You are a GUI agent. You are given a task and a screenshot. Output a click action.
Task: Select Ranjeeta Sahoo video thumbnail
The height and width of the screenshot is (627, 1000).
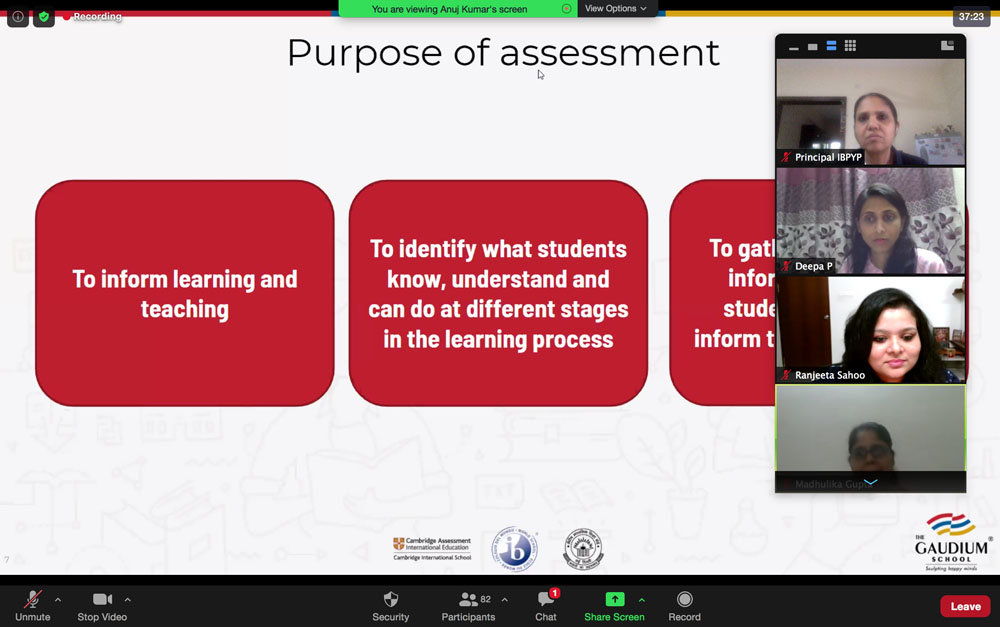(x=871, y=330)
